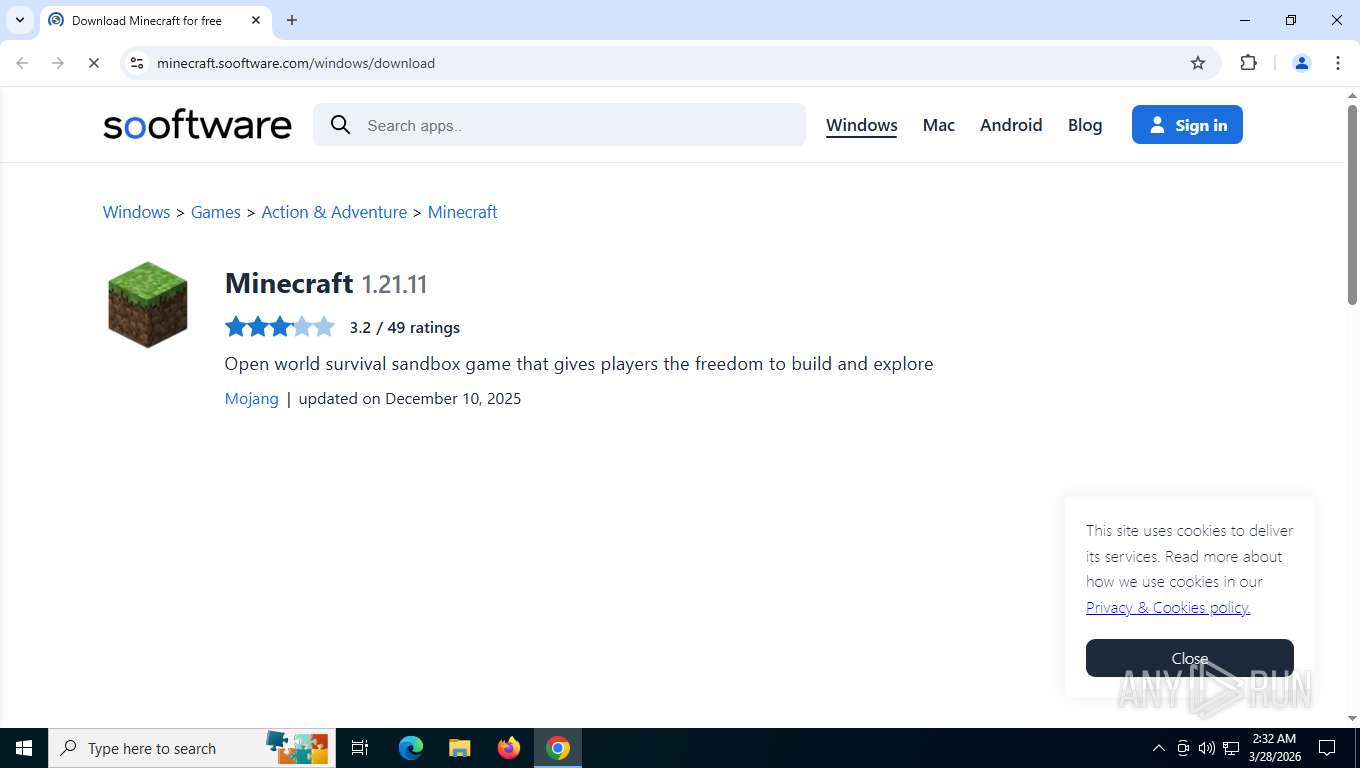Screen dimensions: 1360x768
Task: Close the Download Minecraft for free tab
Action: pyautogui.click(x=256, y=20)
